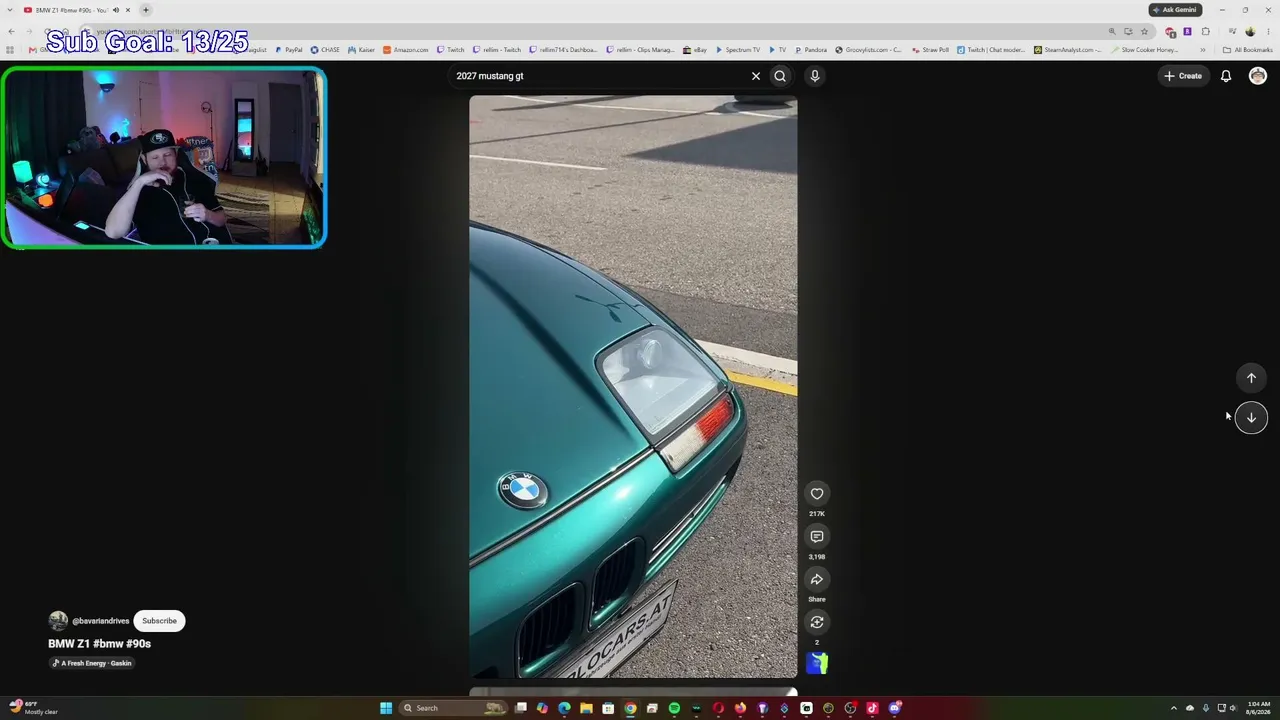Screen dimensions: 1280x720
Task: Open the Straw Poll bookmark
Action: tap(930, 49)
